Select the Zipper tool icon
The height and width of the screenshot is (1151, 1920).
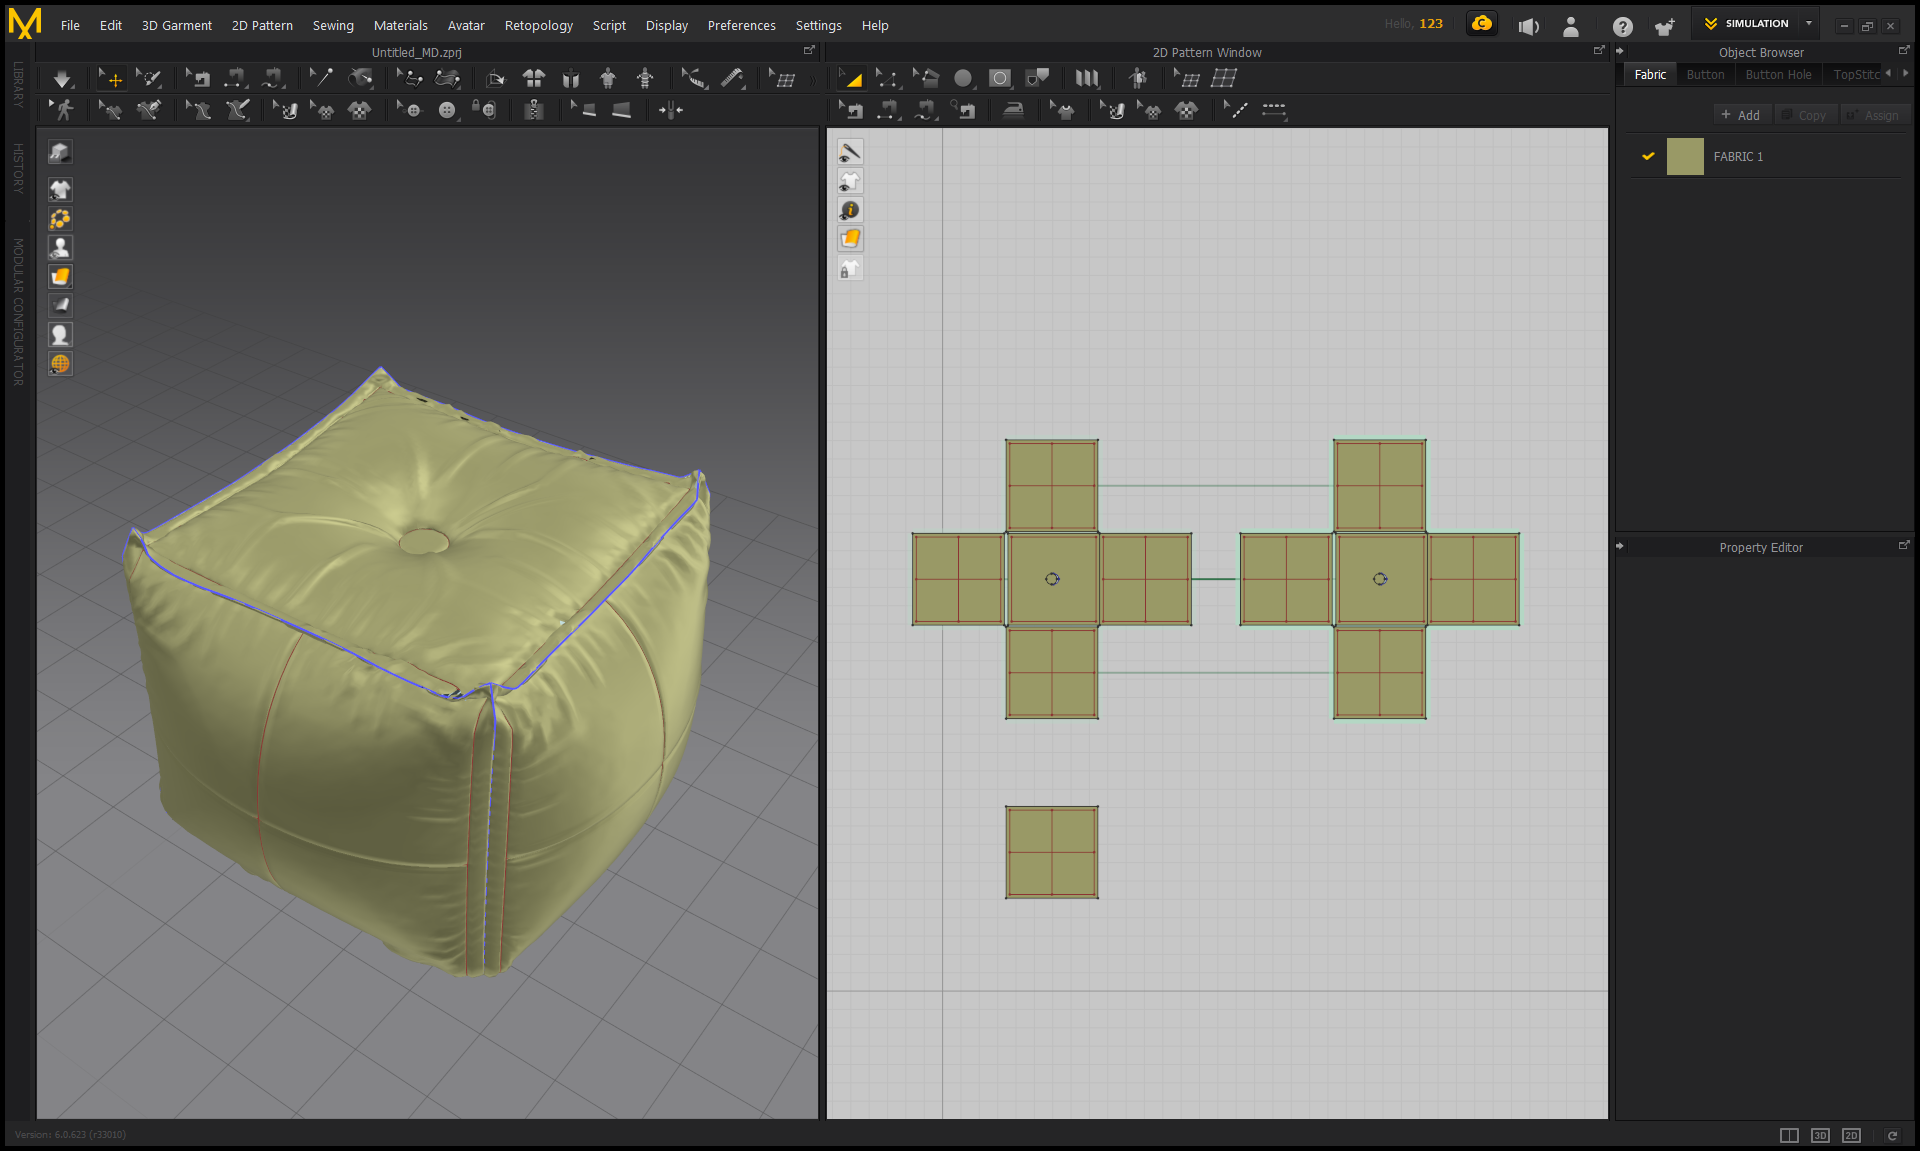[534, 110]
